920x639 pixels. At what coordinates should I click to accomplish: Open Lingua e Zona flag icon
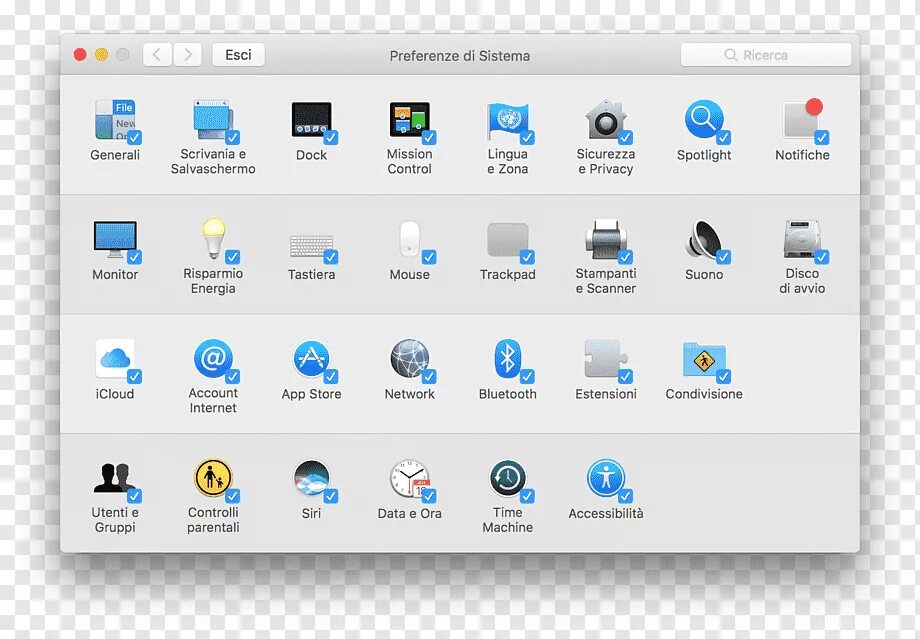[508, 121]
